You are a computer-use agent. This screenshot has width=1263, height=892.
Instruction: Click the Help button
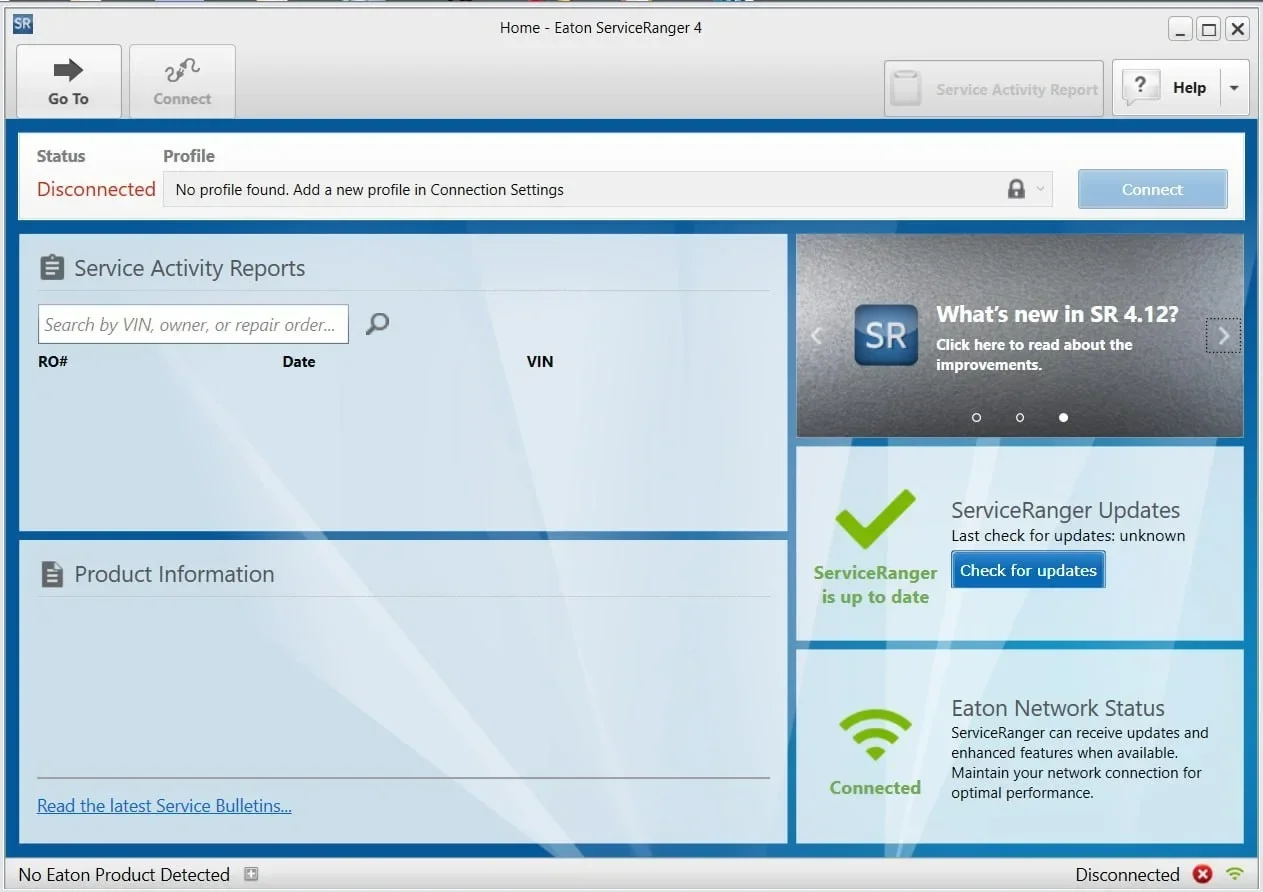click(1165, 88)
